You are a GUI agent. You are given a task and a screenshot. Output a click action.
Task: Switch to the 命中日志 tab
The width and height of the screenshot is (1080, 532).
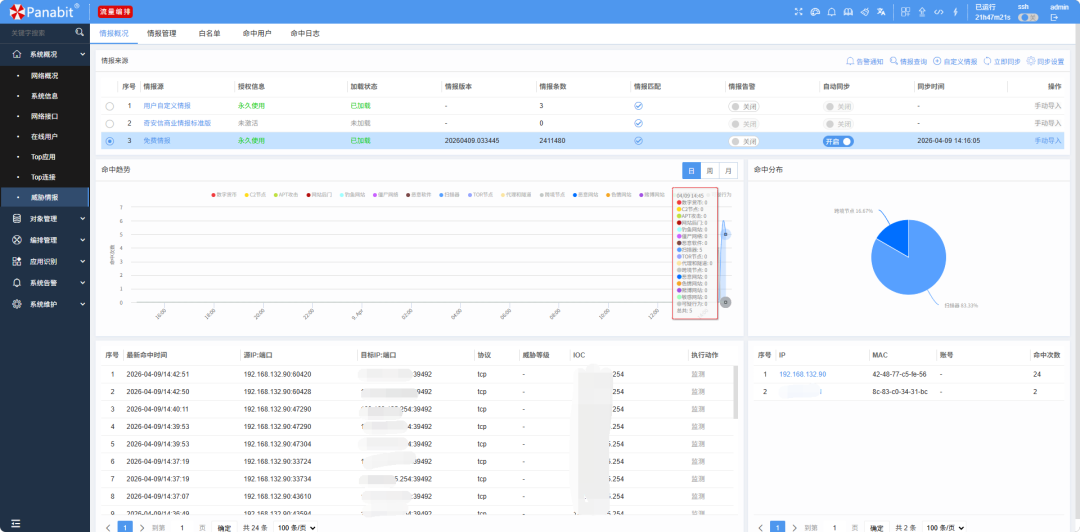pyautogui.click(x=305, y=33)
